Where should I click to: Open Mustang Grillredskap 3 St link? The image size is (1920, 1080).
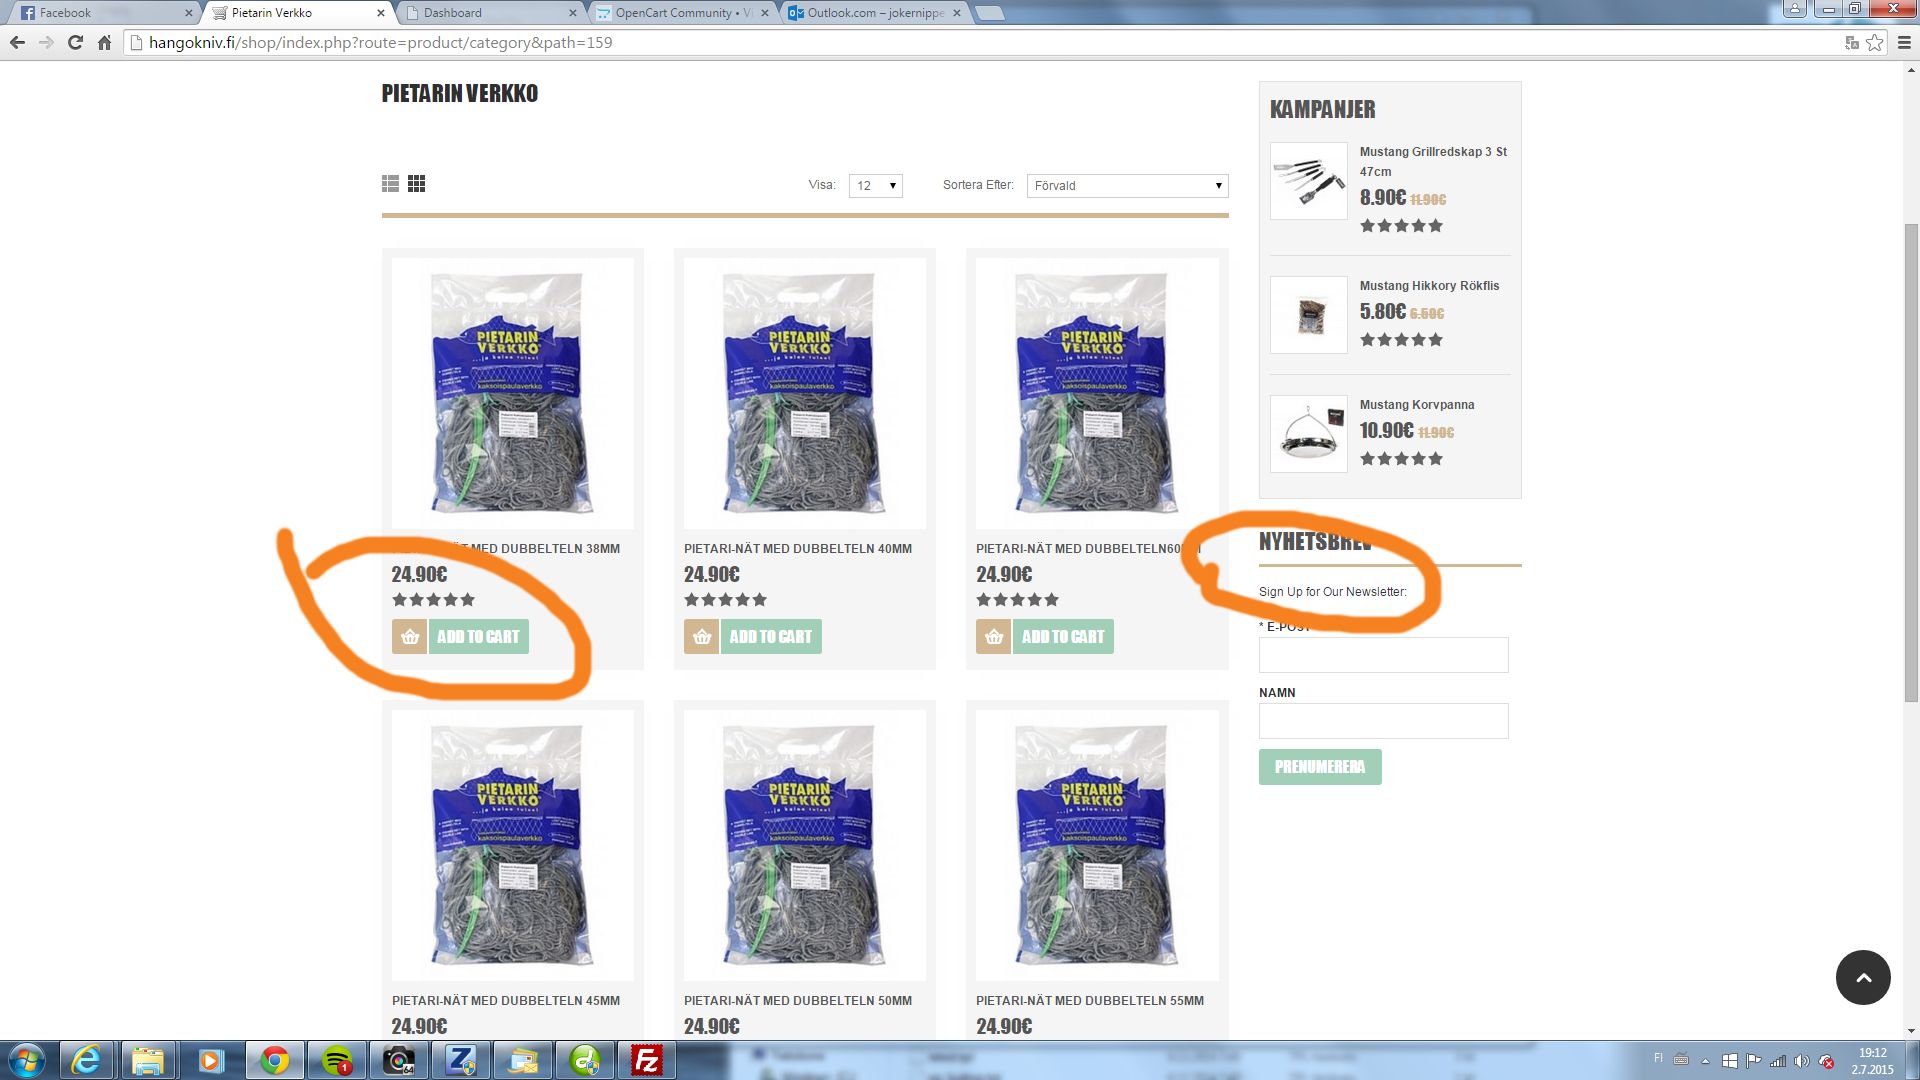1433,162
